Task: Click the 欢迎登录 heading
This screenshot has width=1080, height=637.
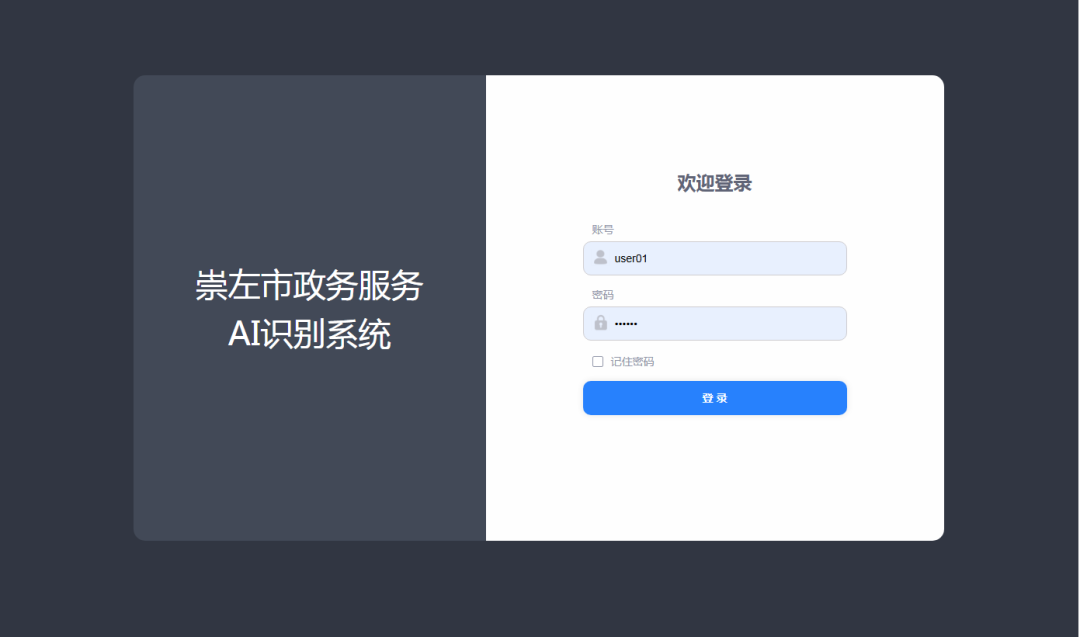Action: (714, 183)
